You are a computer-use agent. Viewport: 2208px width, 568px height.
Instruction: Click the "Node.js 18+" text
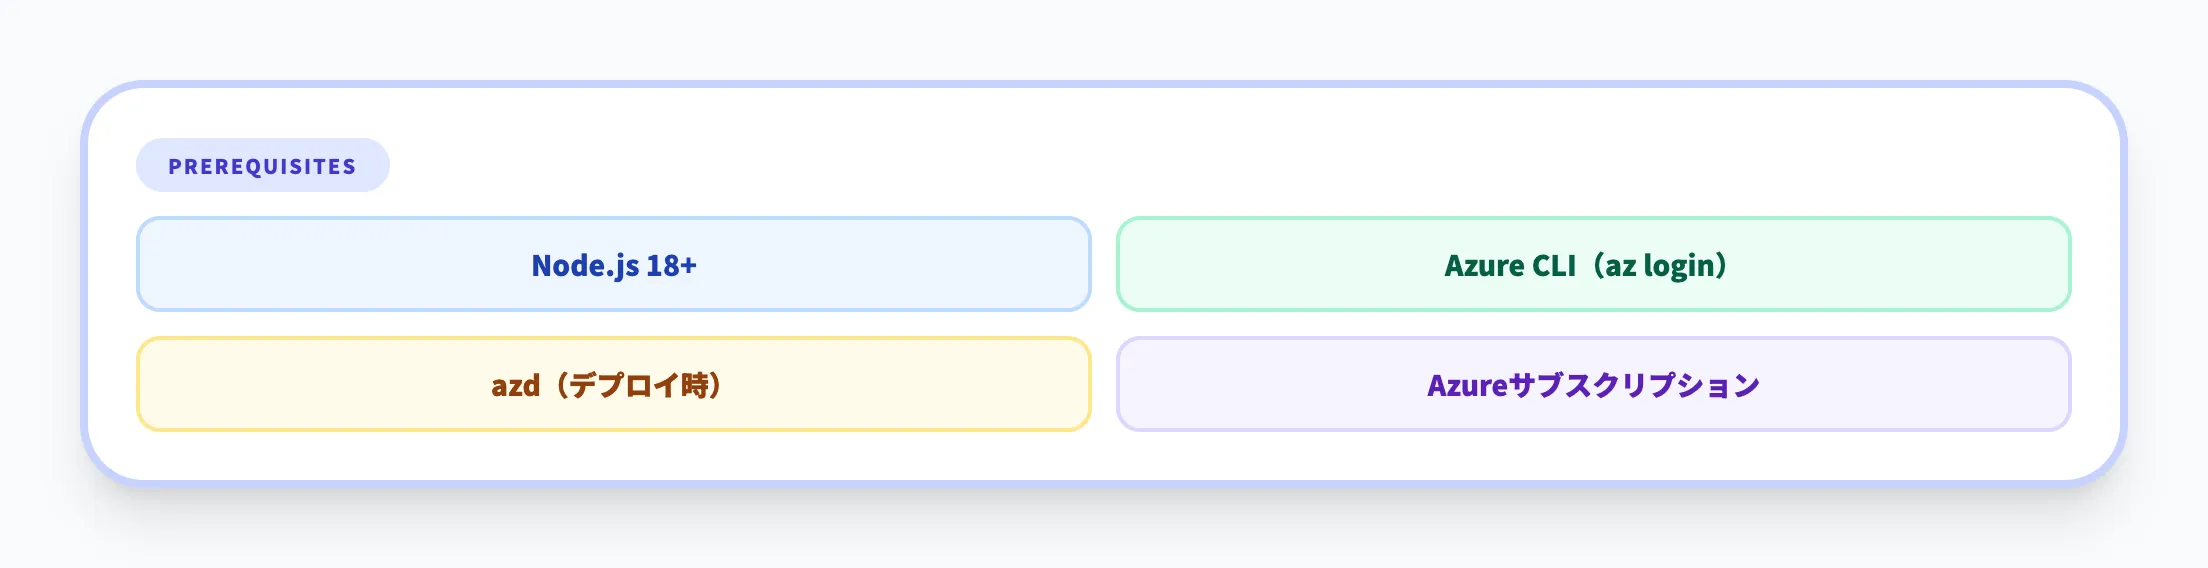613,266
